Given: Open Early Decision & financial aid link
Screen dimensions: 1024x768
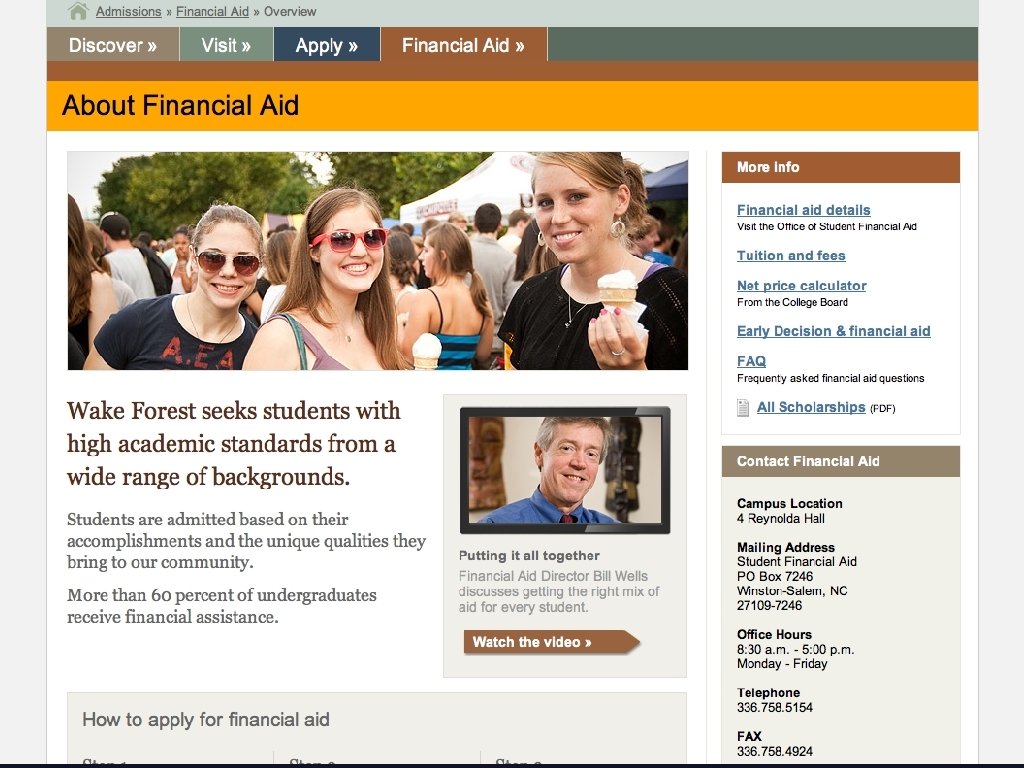Looking at the screenshot, I should pos(833,331).
